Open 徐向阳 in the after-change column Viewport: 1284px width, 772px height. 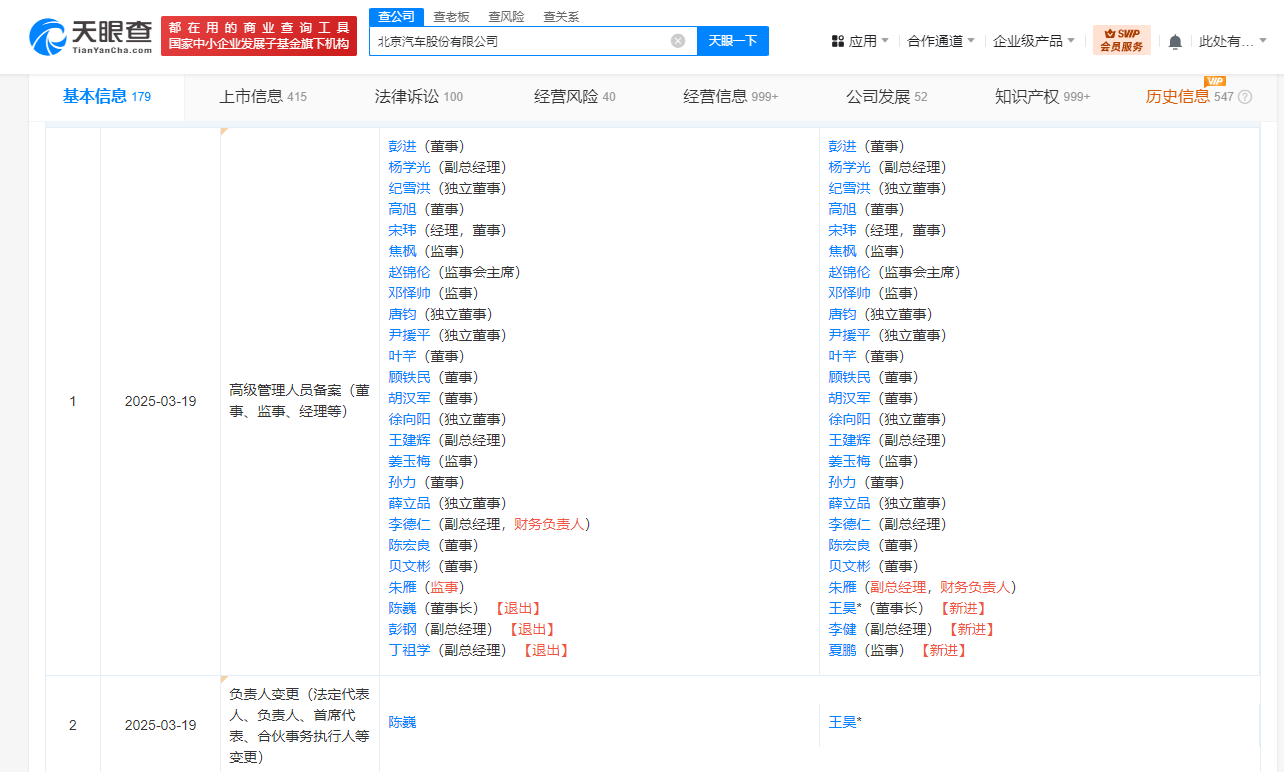click(x=850, y=419)
